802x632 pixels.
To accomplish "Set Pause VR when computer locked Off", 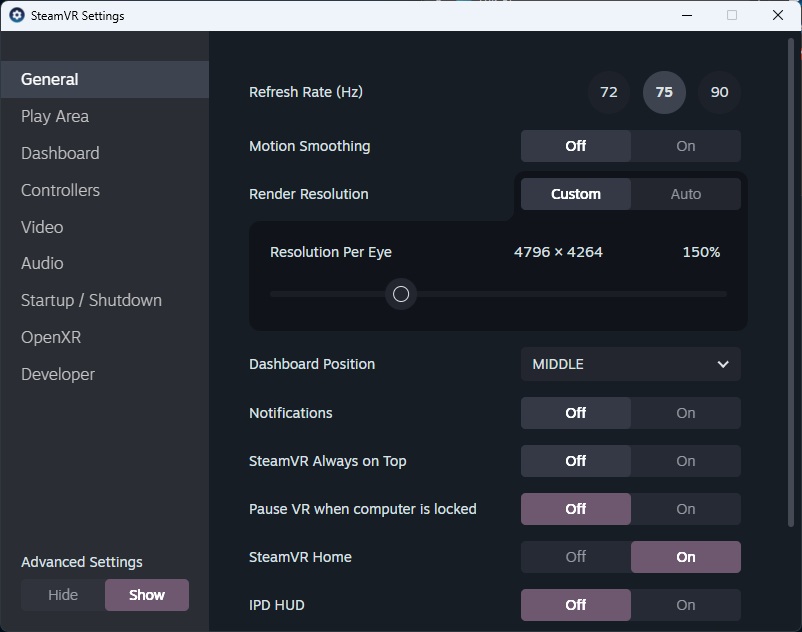I will (x=576, y=509).
